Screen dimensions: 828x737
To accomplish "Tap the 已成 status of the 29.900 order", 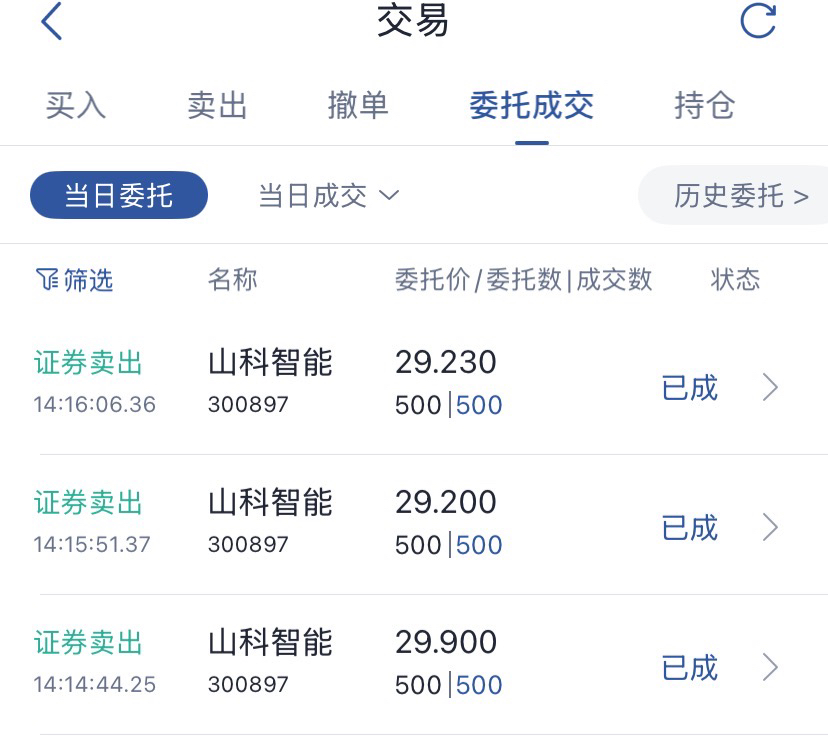I will tap(690, 667).
